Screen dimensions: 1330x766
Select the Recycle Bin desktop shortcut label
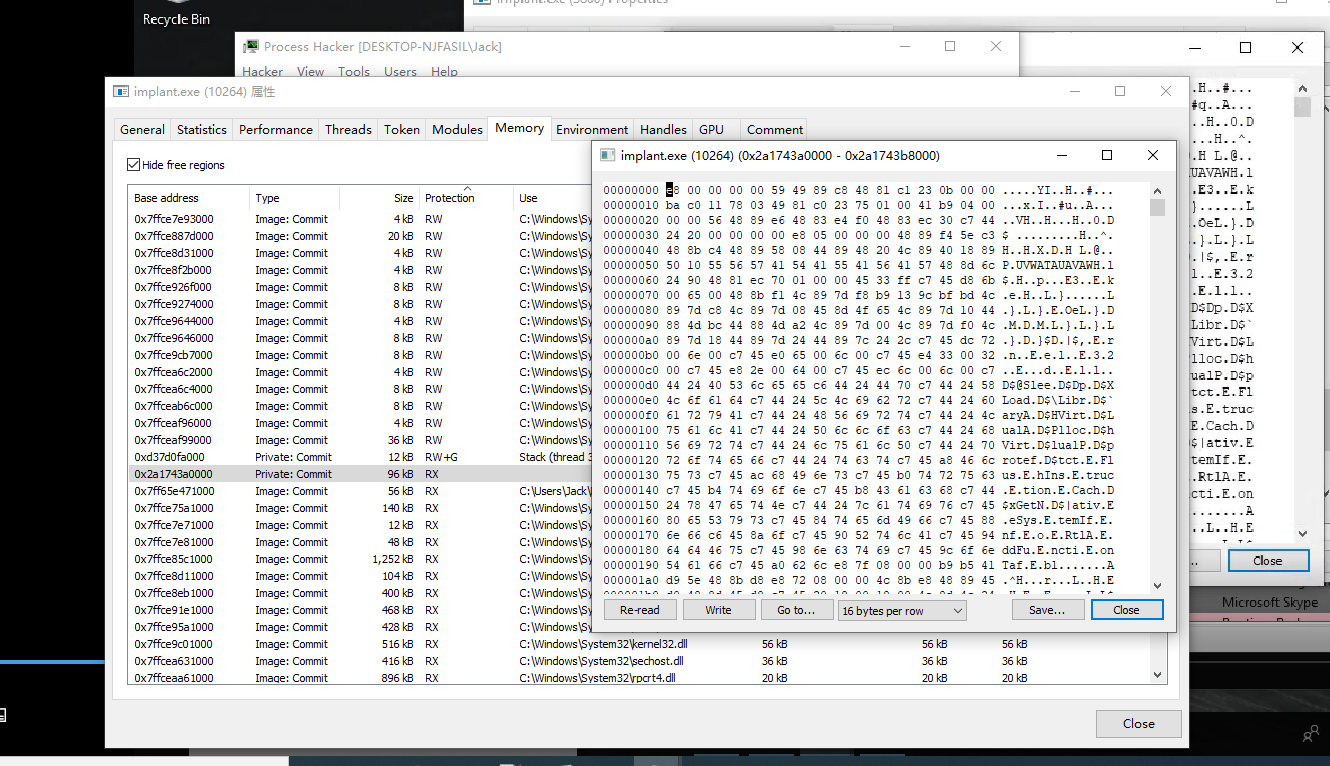click(176, 19)
